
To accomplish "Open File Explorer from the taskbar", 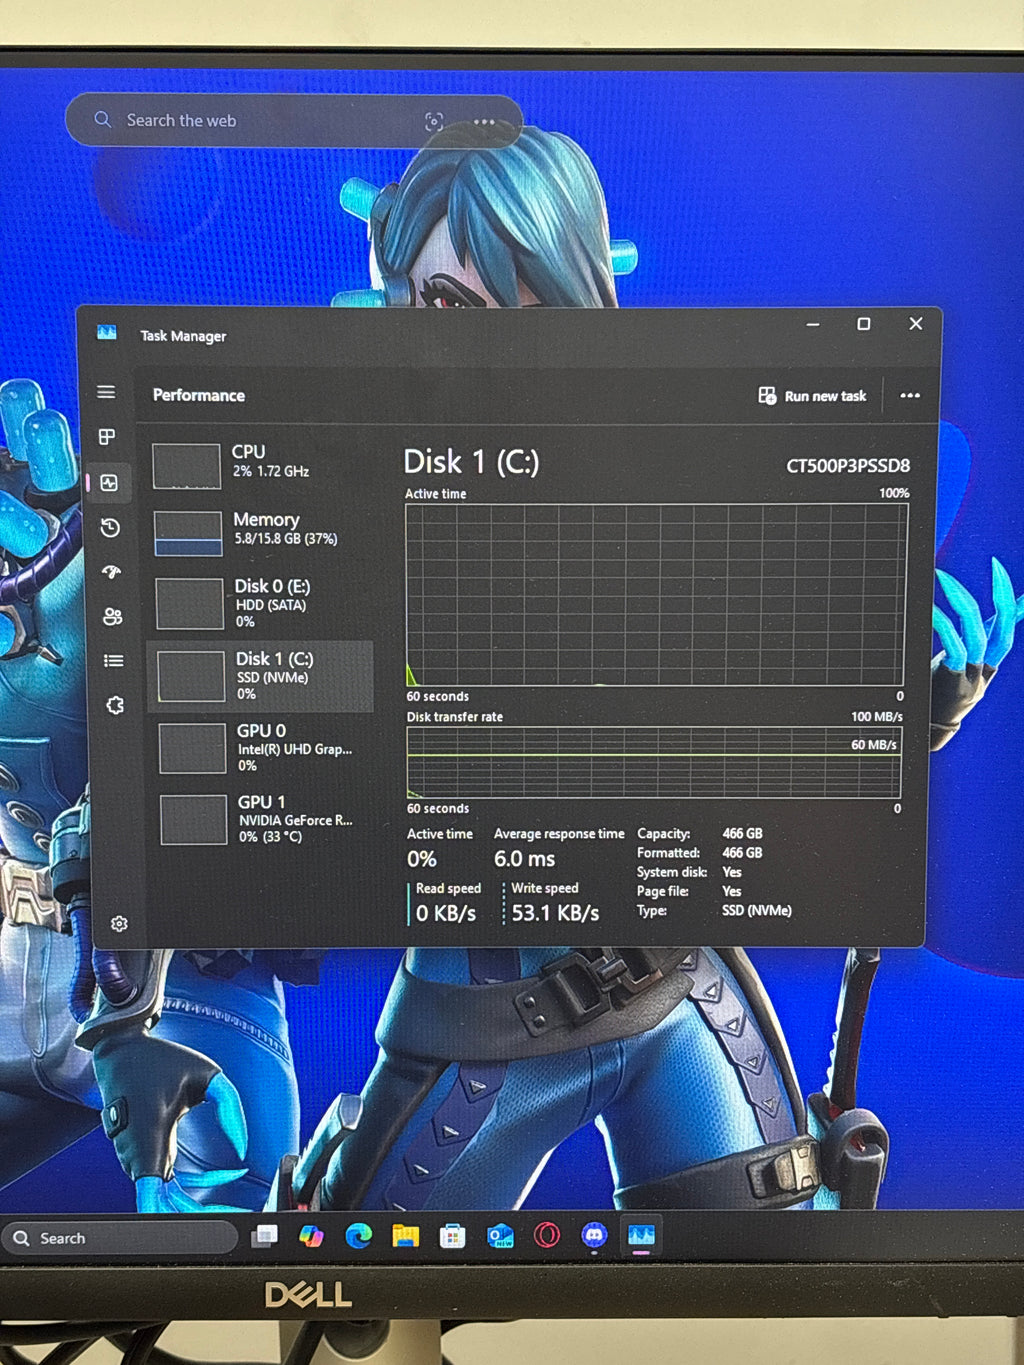I will 405,1237.
